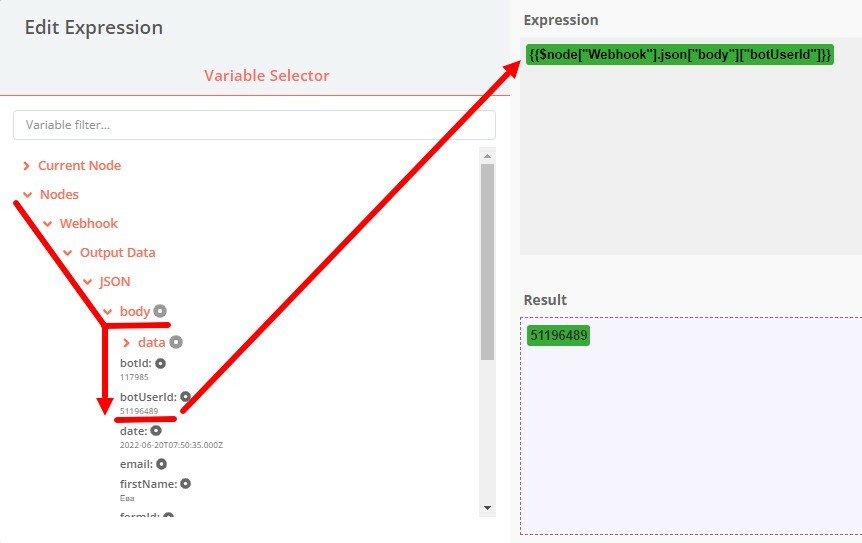Click the circle icon next to body
Screen dimensions: 862x543
pyautogui.click(x=160, y=311)
